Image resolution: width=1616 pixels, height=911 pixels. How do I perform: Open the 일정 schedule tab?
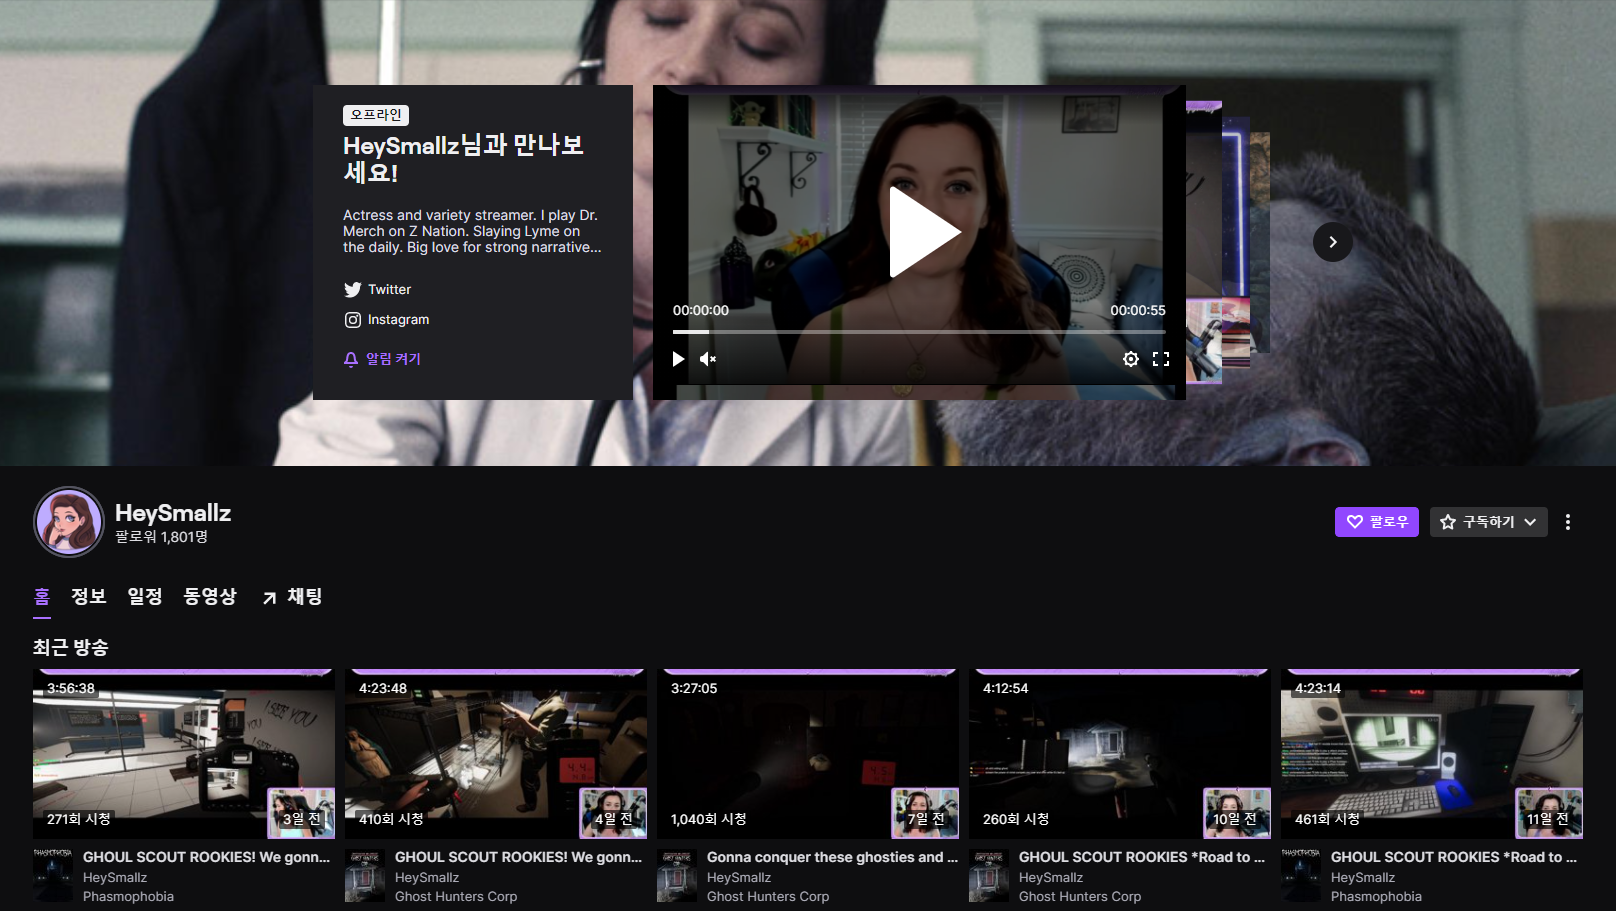(145, 597)
